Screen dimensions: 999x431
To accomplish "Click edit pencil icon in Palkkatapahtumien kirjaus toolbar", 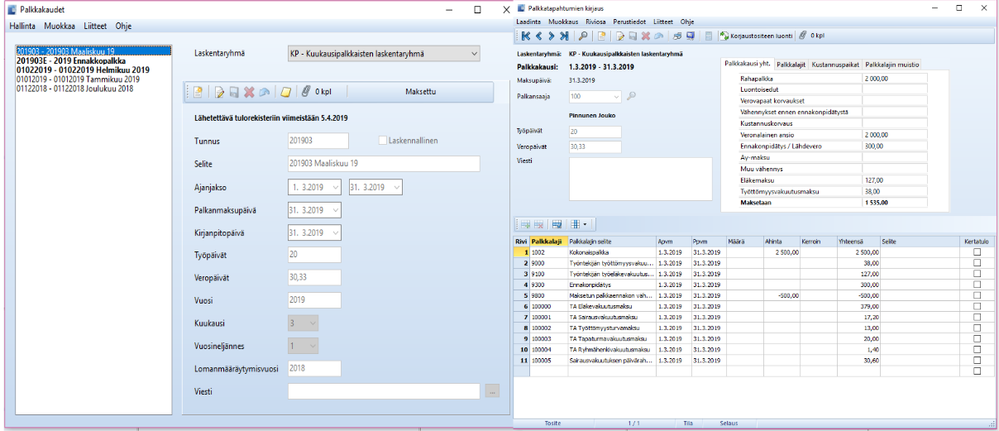I will coord(620,36).
